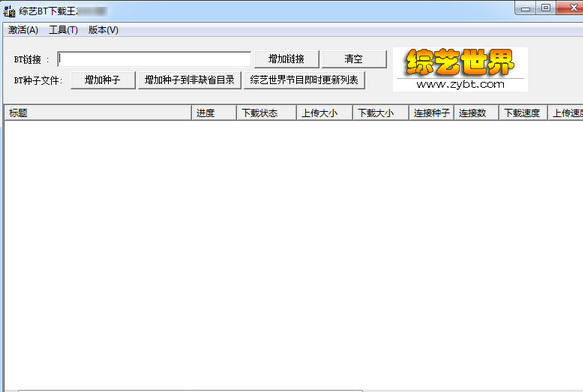Sort by the 上传大小 column header
This screenshot has height=392, width=583.
[324, 113]
